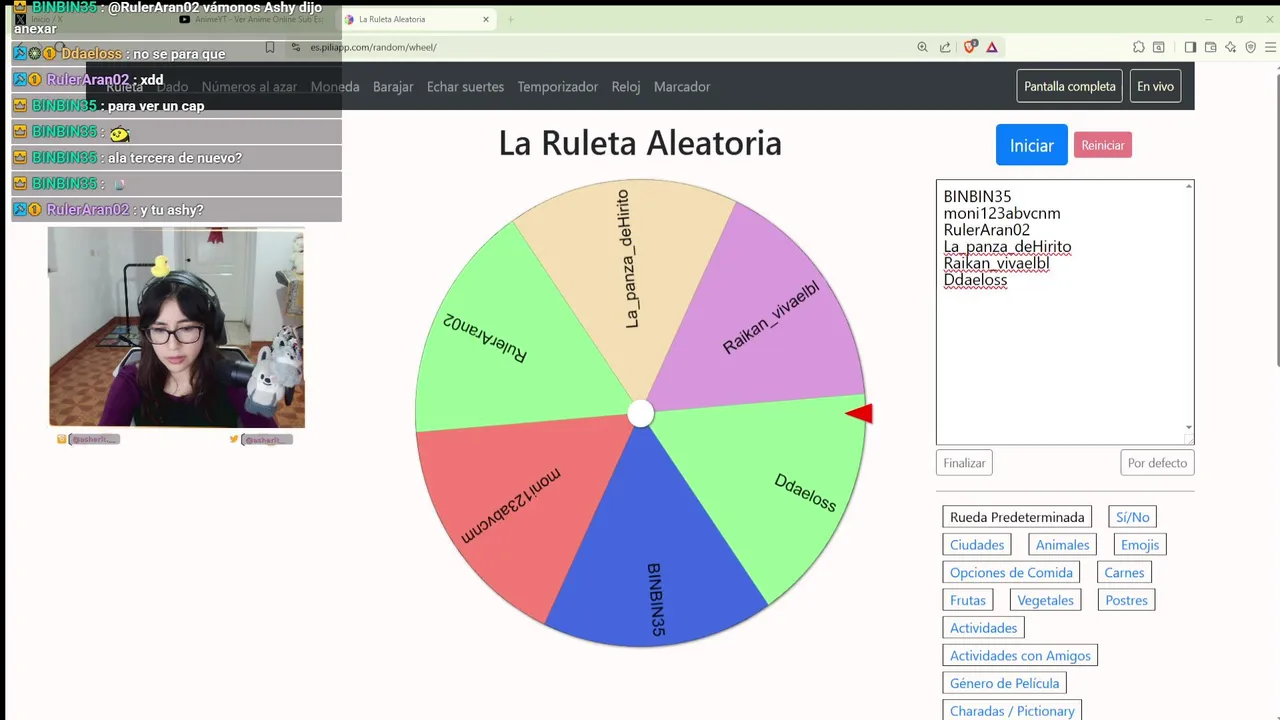Switch to the AnimeYT browser tab

click(252, 19)
